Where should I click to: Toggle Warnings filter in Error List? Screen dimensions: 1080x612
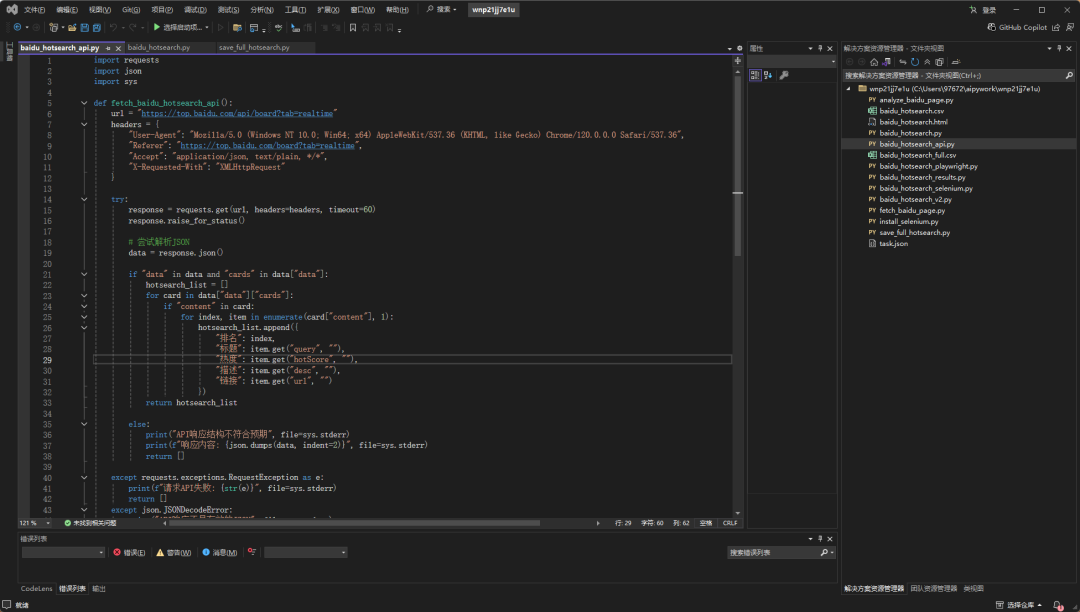(x=174, y=552)
